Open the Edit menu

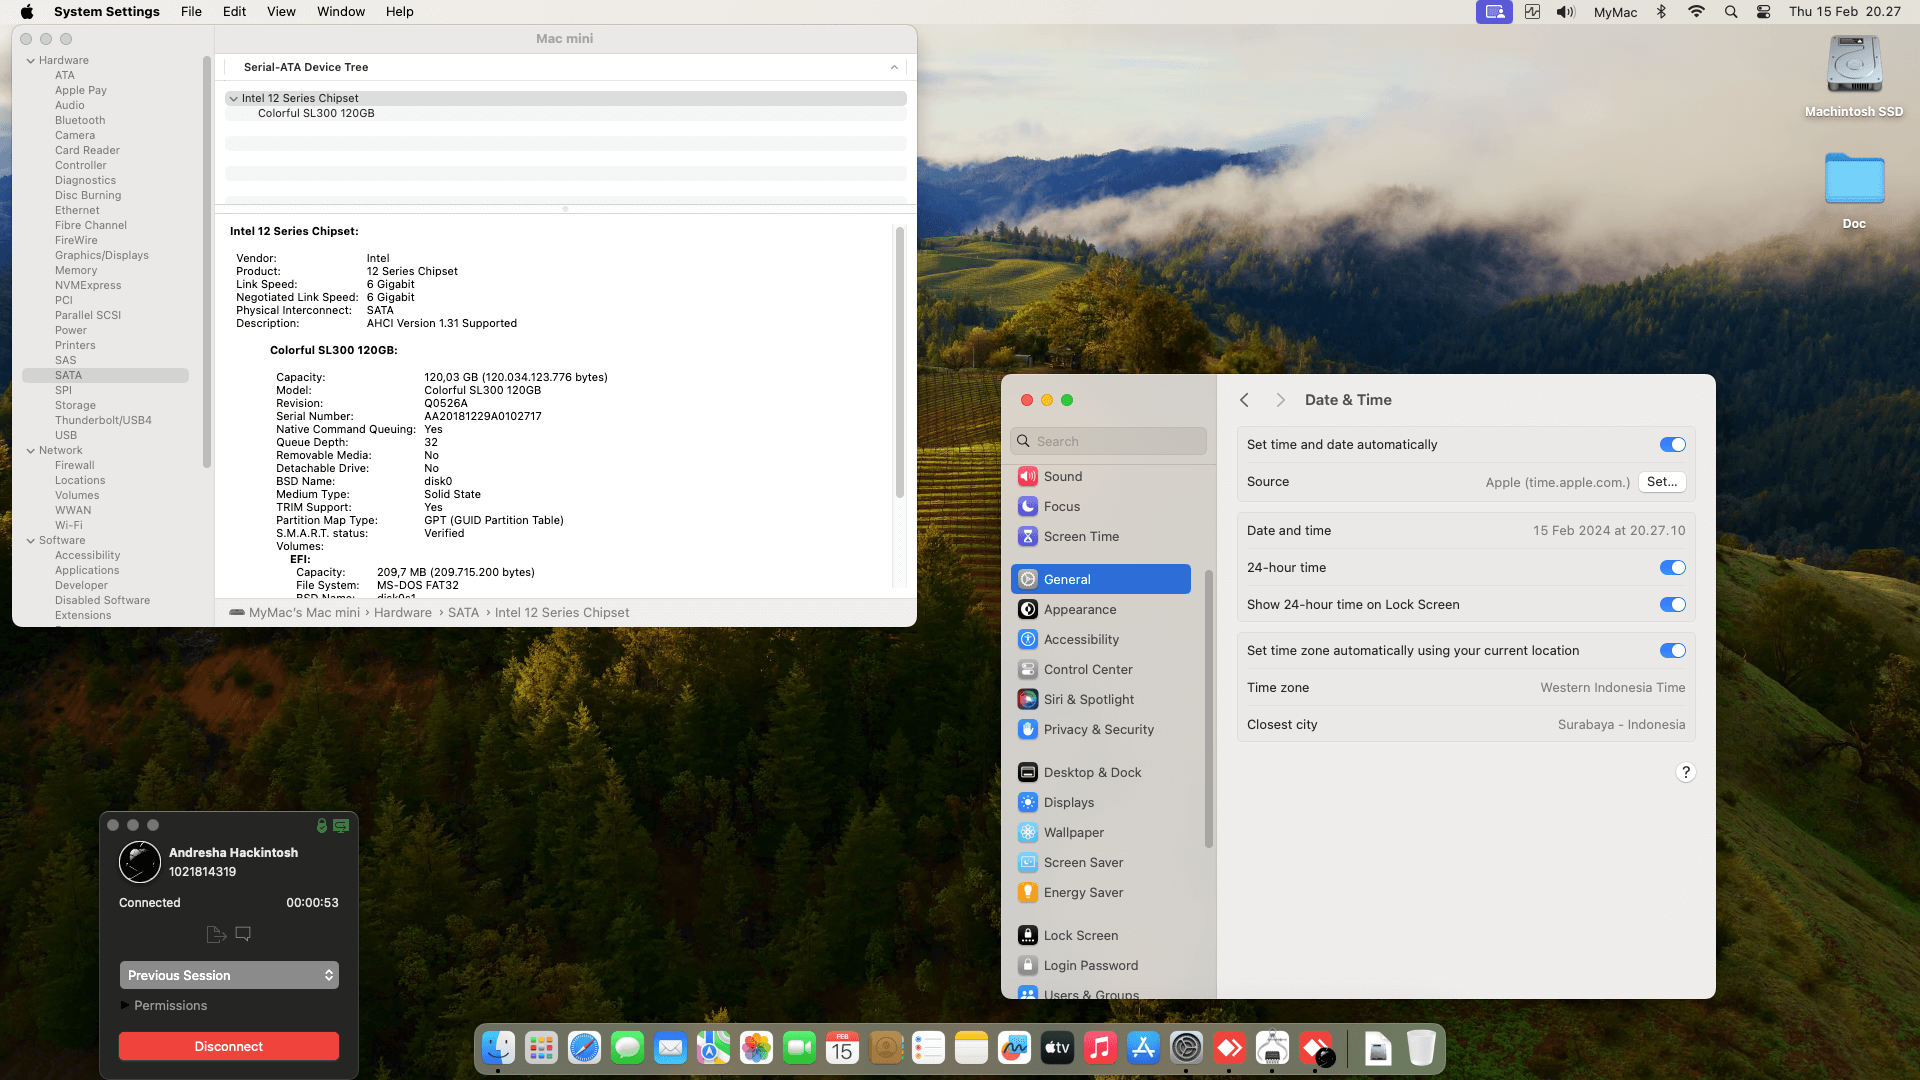coord(235,12)
